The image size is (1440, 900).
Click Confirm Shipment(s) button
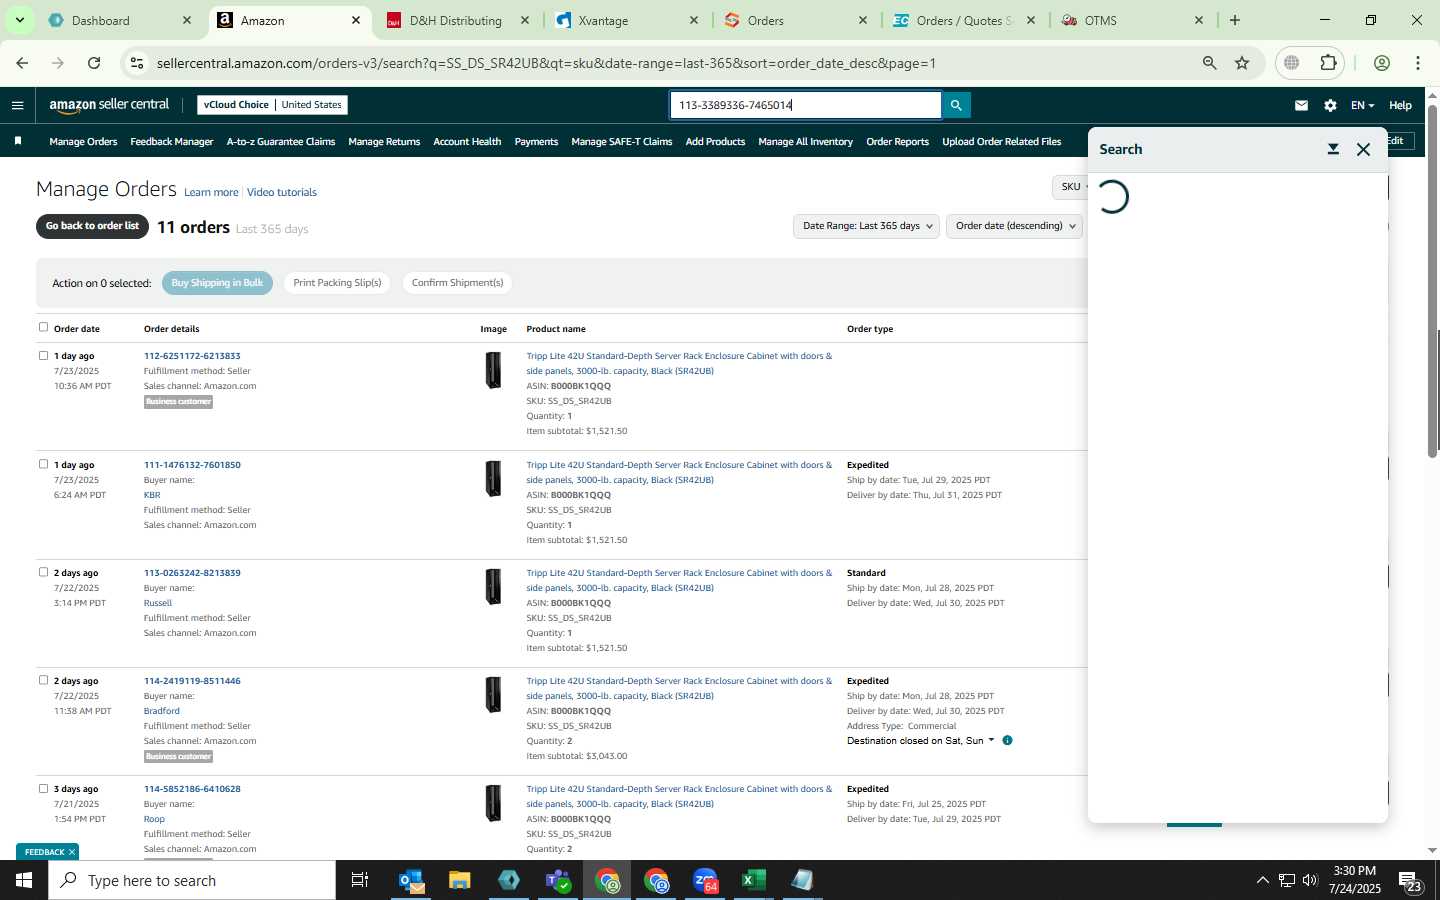(x=457, y=283)
